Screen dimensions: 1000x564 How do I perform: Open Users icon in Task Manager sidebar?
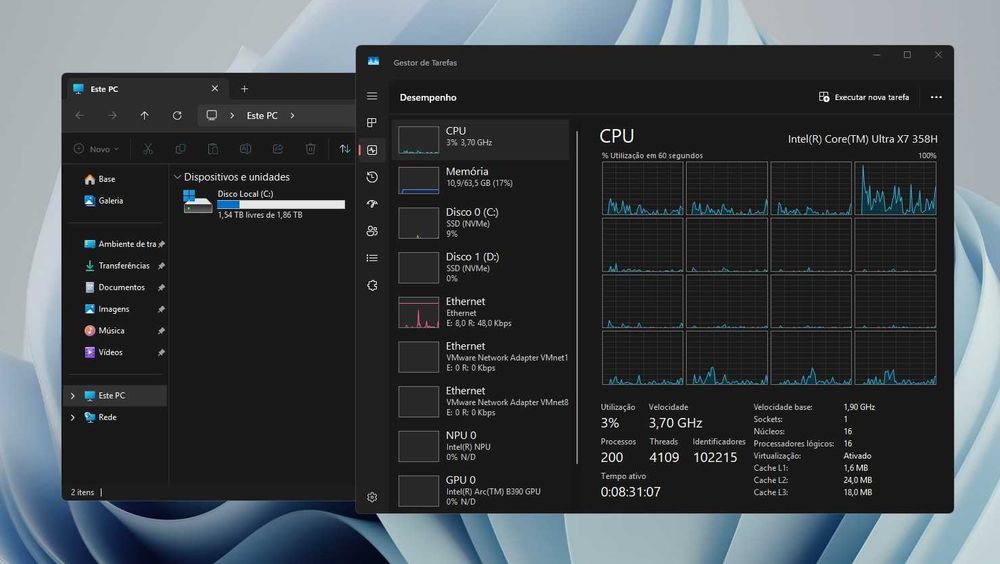372,231
